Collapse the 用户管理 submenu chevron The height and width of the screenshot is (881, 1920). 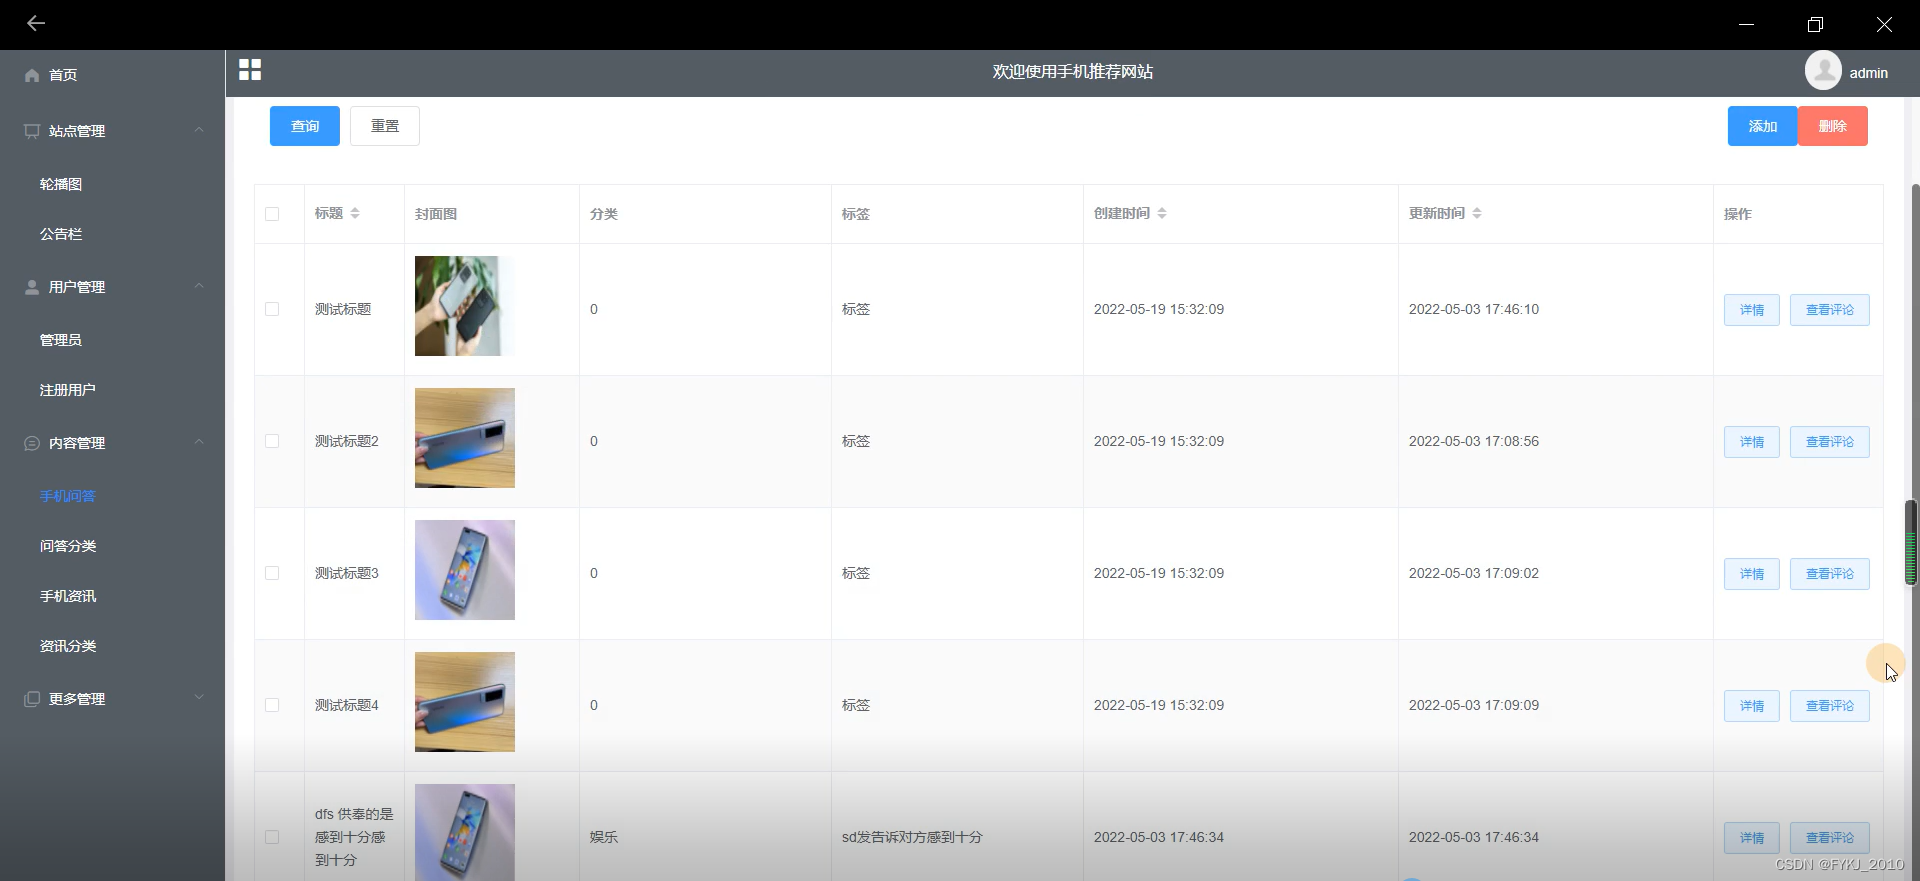coord(199,286)
